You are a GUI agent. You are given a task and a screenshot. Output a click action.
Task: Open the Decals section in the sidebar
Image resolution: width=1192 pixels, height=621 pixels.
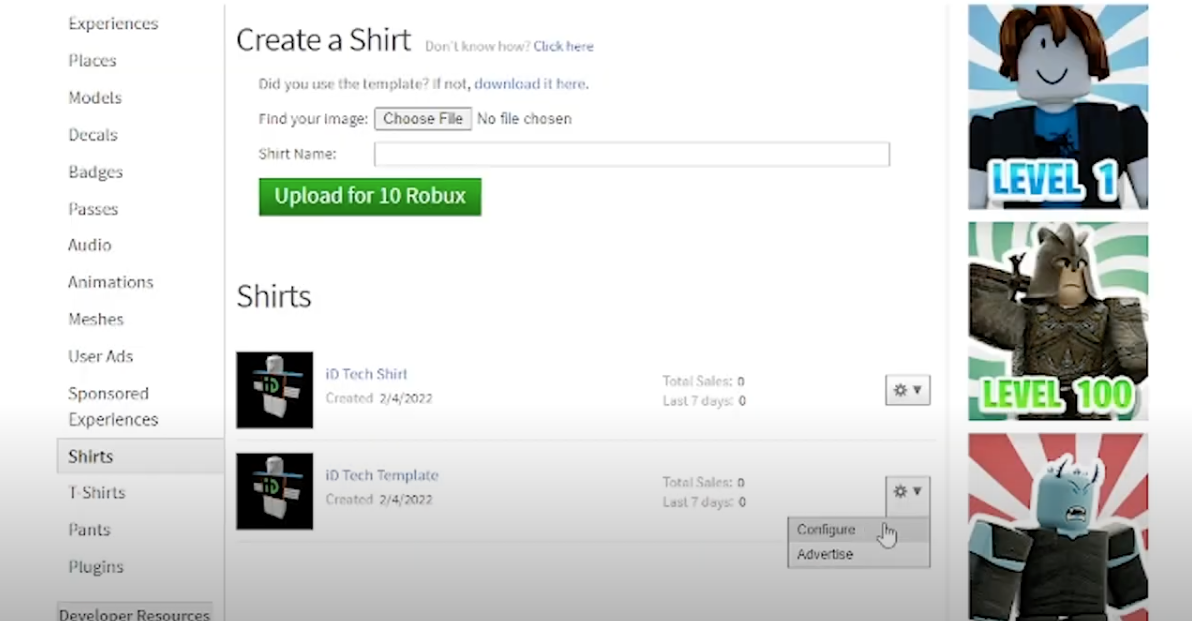click(x=92, y=134)
